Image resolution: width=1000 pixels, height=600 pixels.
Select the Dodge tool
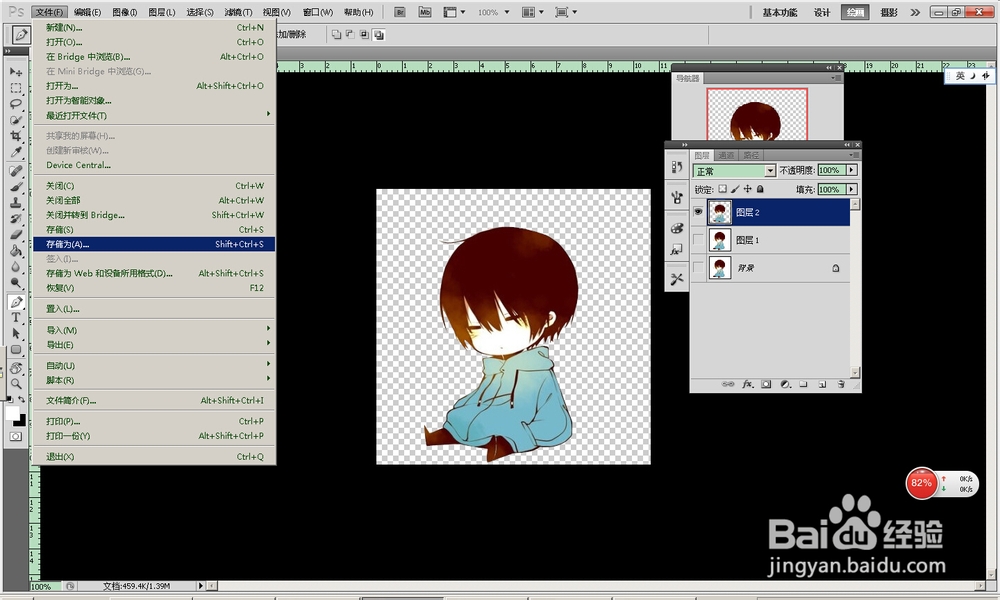[16, 282]
